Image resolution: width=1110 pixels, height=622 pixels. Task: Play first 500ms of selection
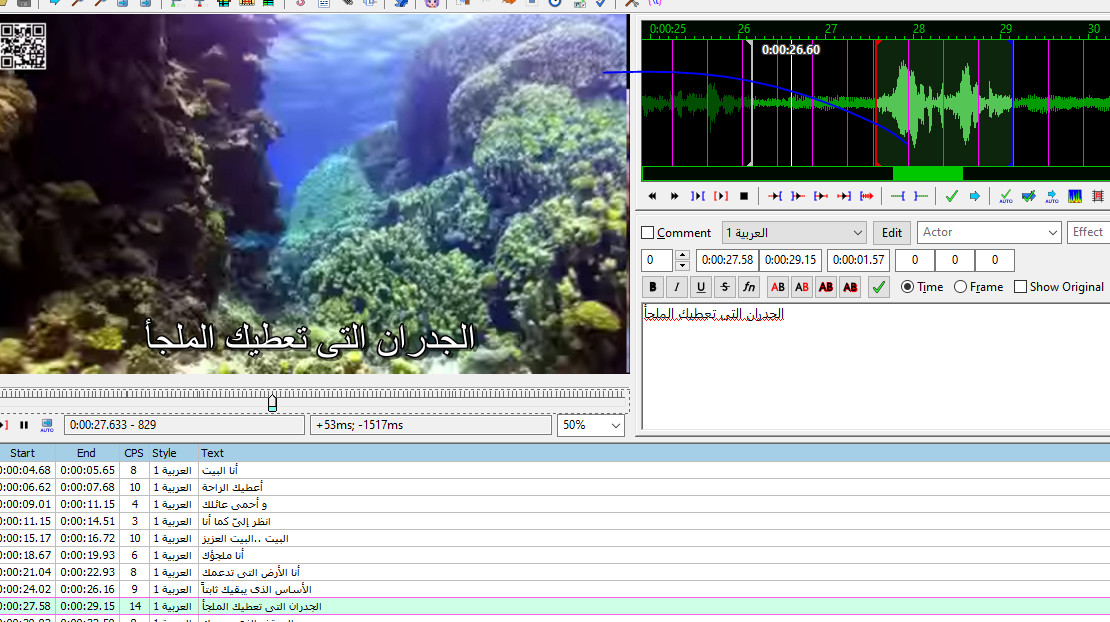[x=820, y=196]
